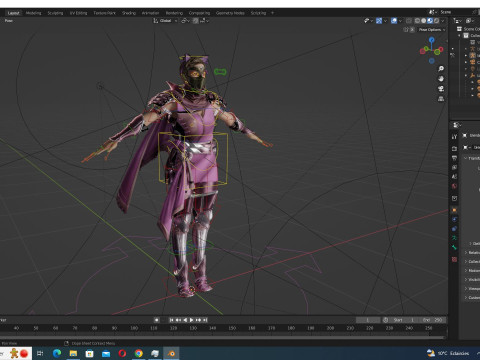Toggle snapping magnet in viewport header
480x360 pixels.
pyautogui.click(x=196, y=21)
